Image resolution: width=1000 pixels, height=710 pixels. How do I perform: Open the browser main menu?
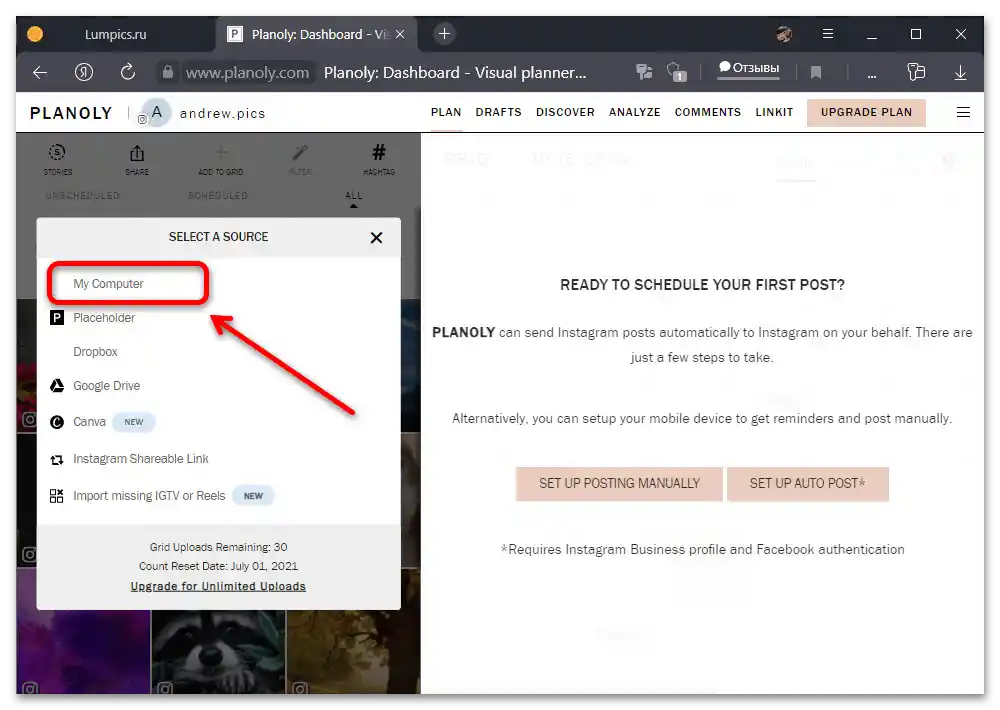click(x=828, y=34)
